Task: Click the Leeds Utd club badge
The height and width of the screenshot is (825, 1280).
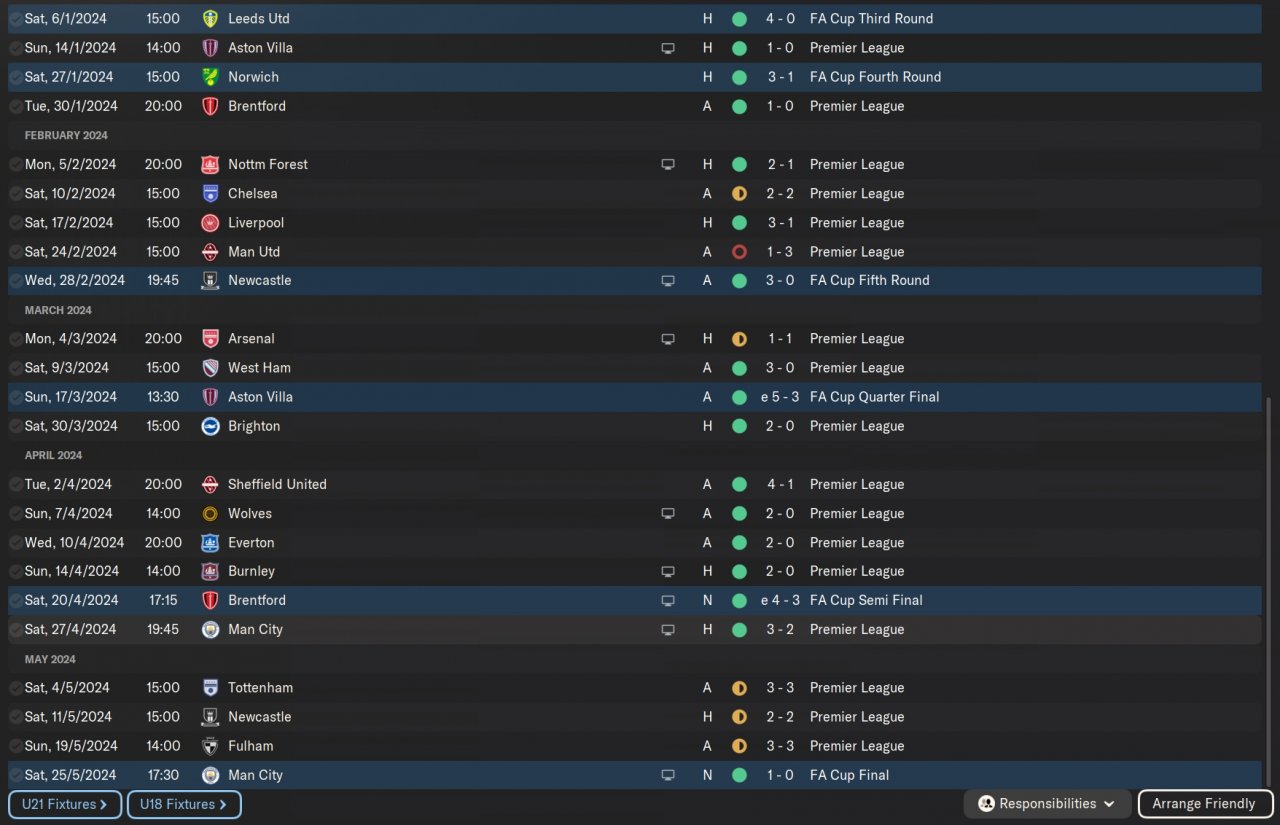Action: (210, 19)
